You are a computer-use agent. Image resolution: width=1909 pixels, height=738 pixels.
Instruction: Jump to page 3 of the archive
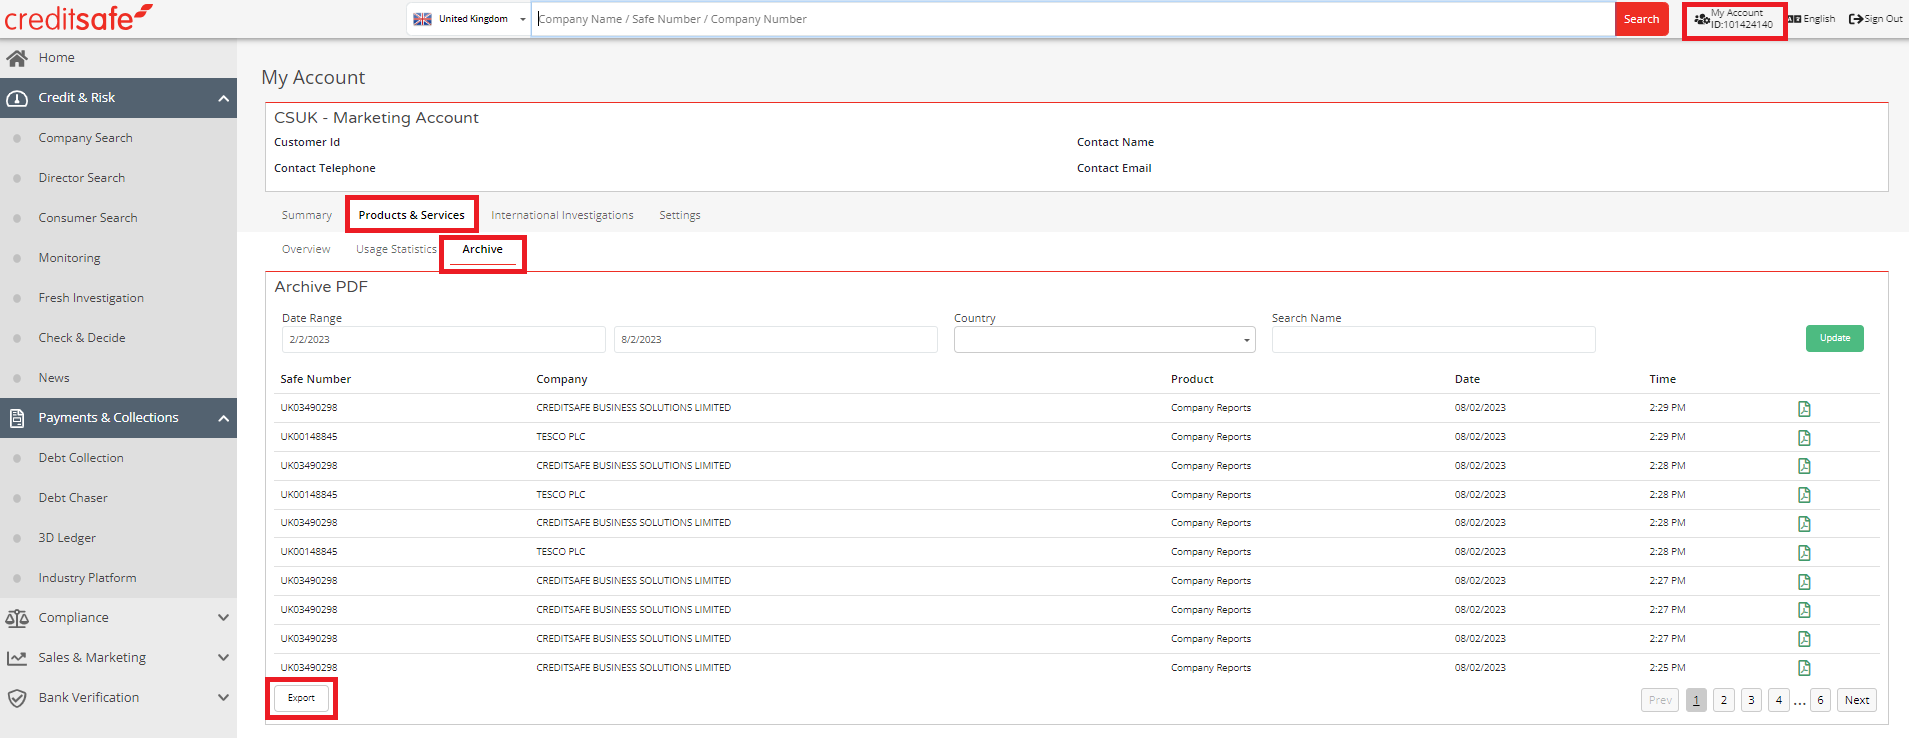[1751, 700]
